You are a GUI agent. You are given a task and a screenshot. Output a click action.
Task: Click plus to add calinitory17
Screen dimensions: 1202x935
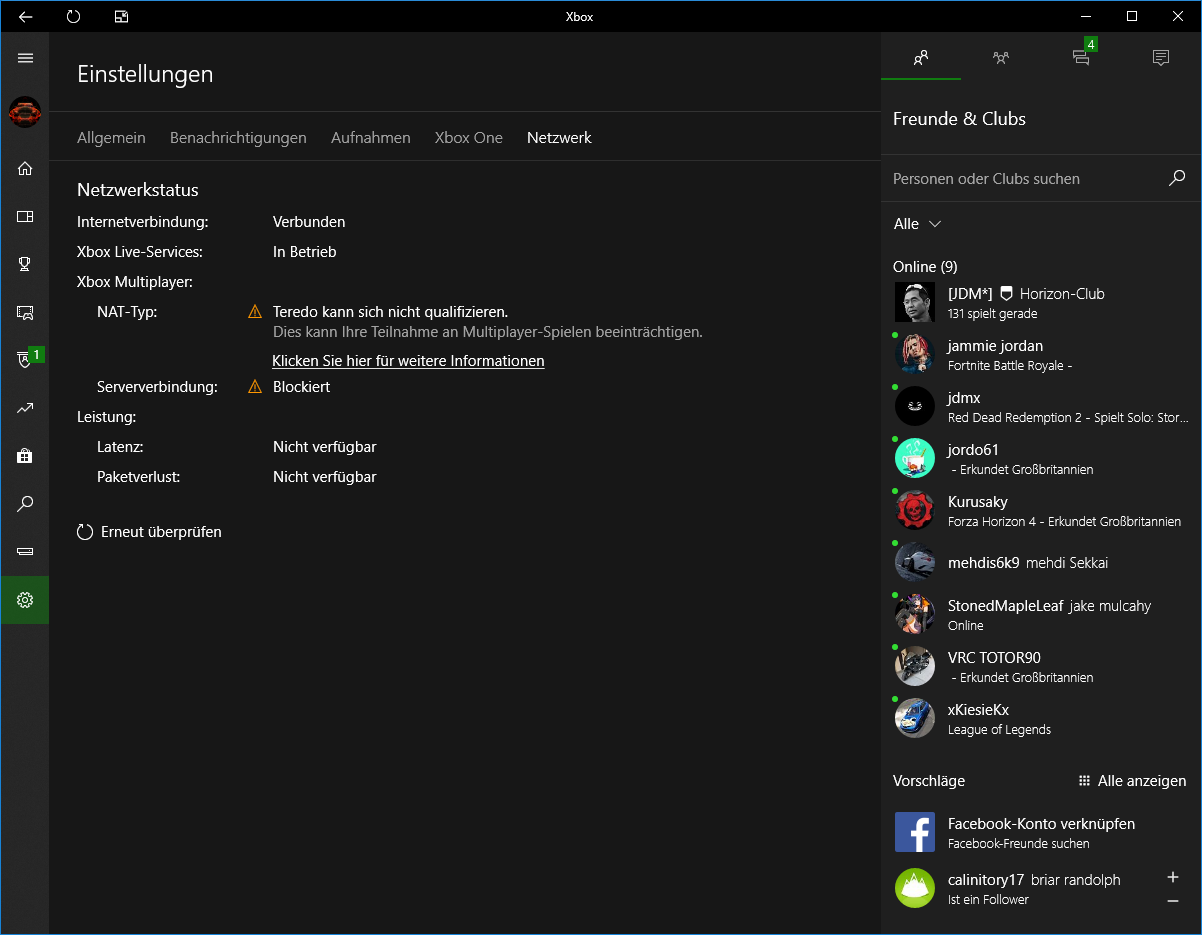click(1173, 878)
